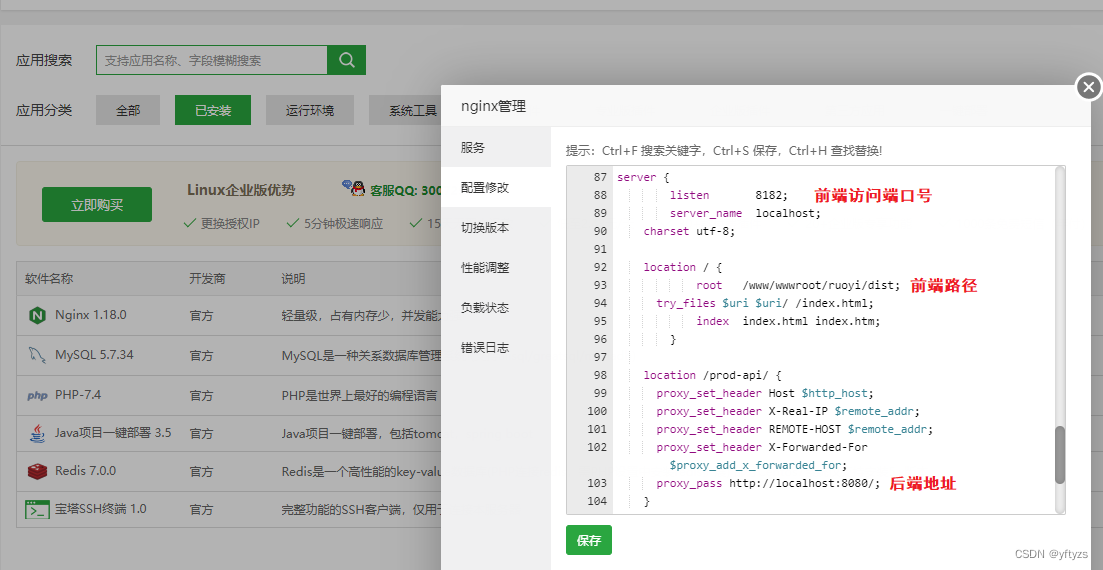Click the REMOTE-HOST $remote_addr line
This screenshot has height=570, width=1103.
tap(794, 429)
